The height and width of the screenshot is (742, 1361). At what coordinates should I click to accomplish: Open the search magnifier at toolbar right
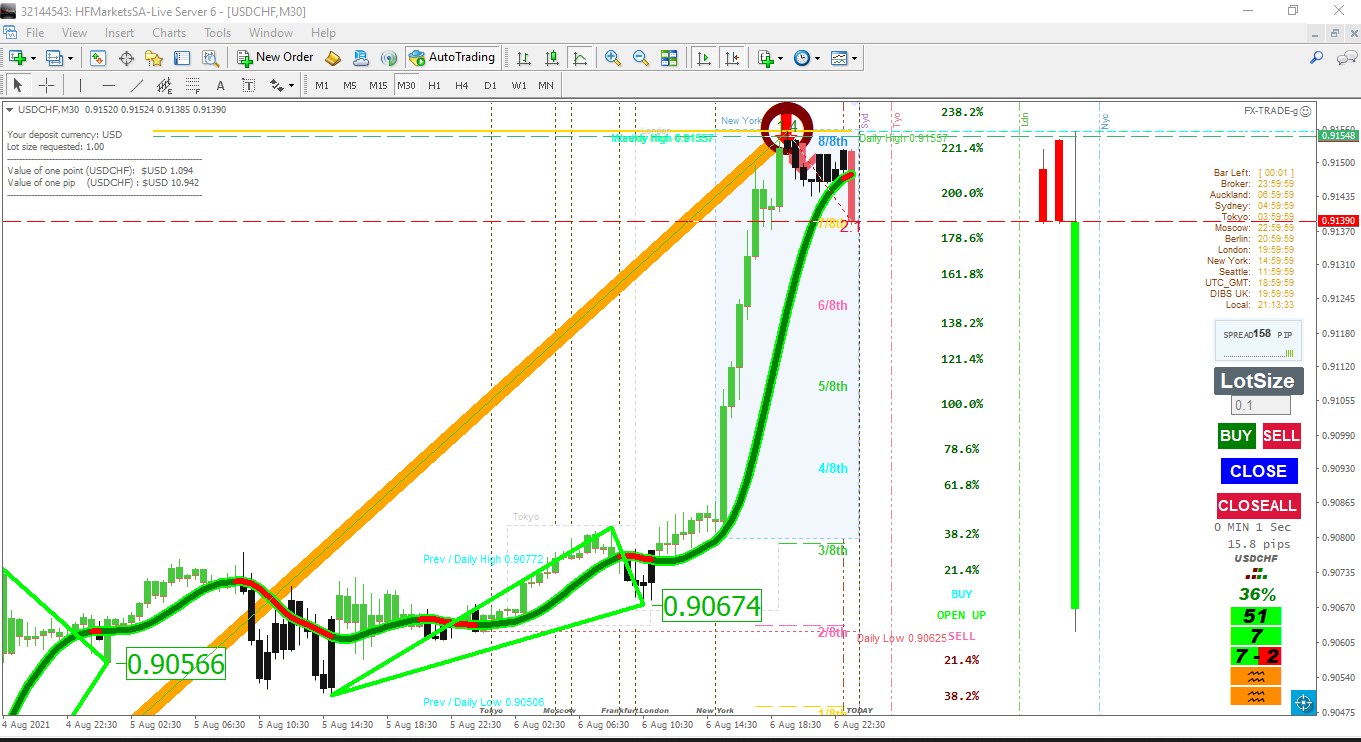click(1317, 58)
